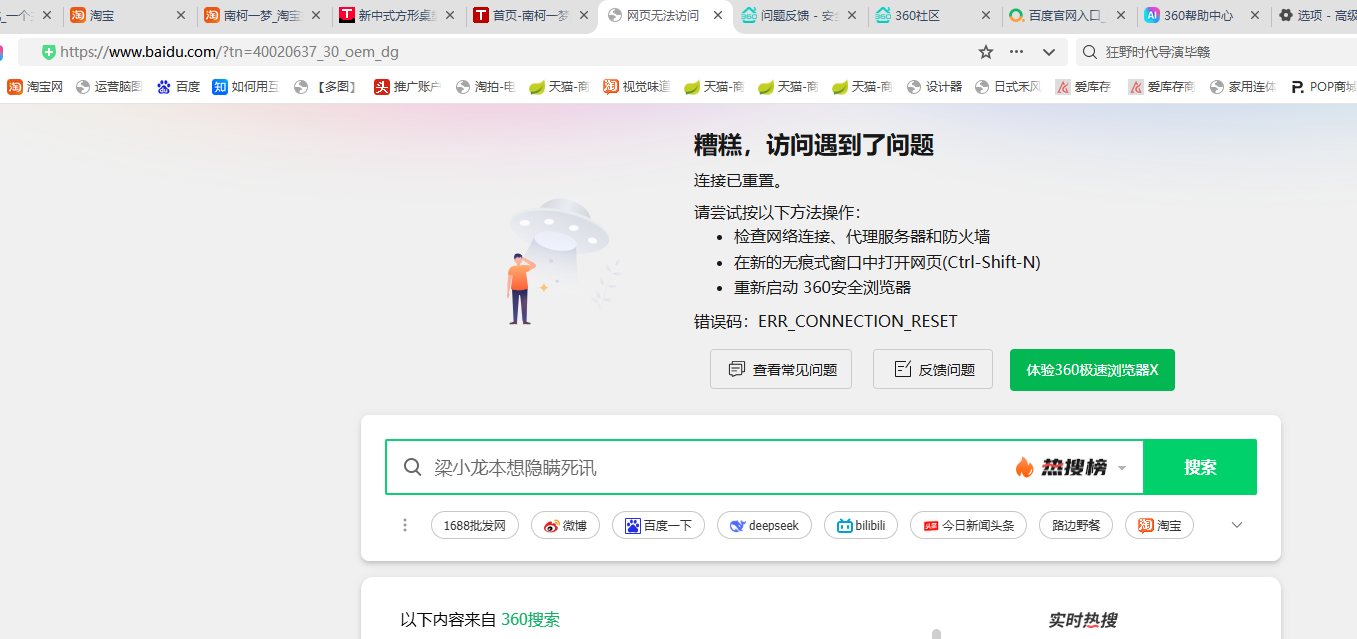The width and height of the screenshot is (1357, 639).
Task: Open the 百度一下 quick link
Action: [658, 525]
